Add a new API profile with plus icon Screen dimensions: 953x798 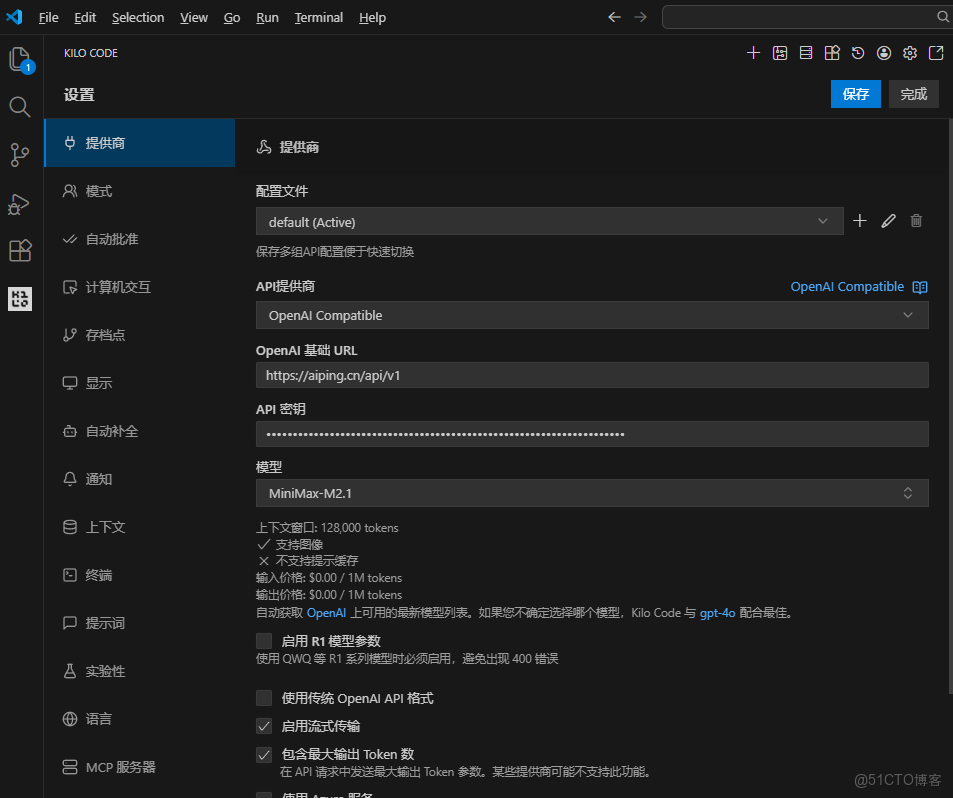(x=860, y=220)
